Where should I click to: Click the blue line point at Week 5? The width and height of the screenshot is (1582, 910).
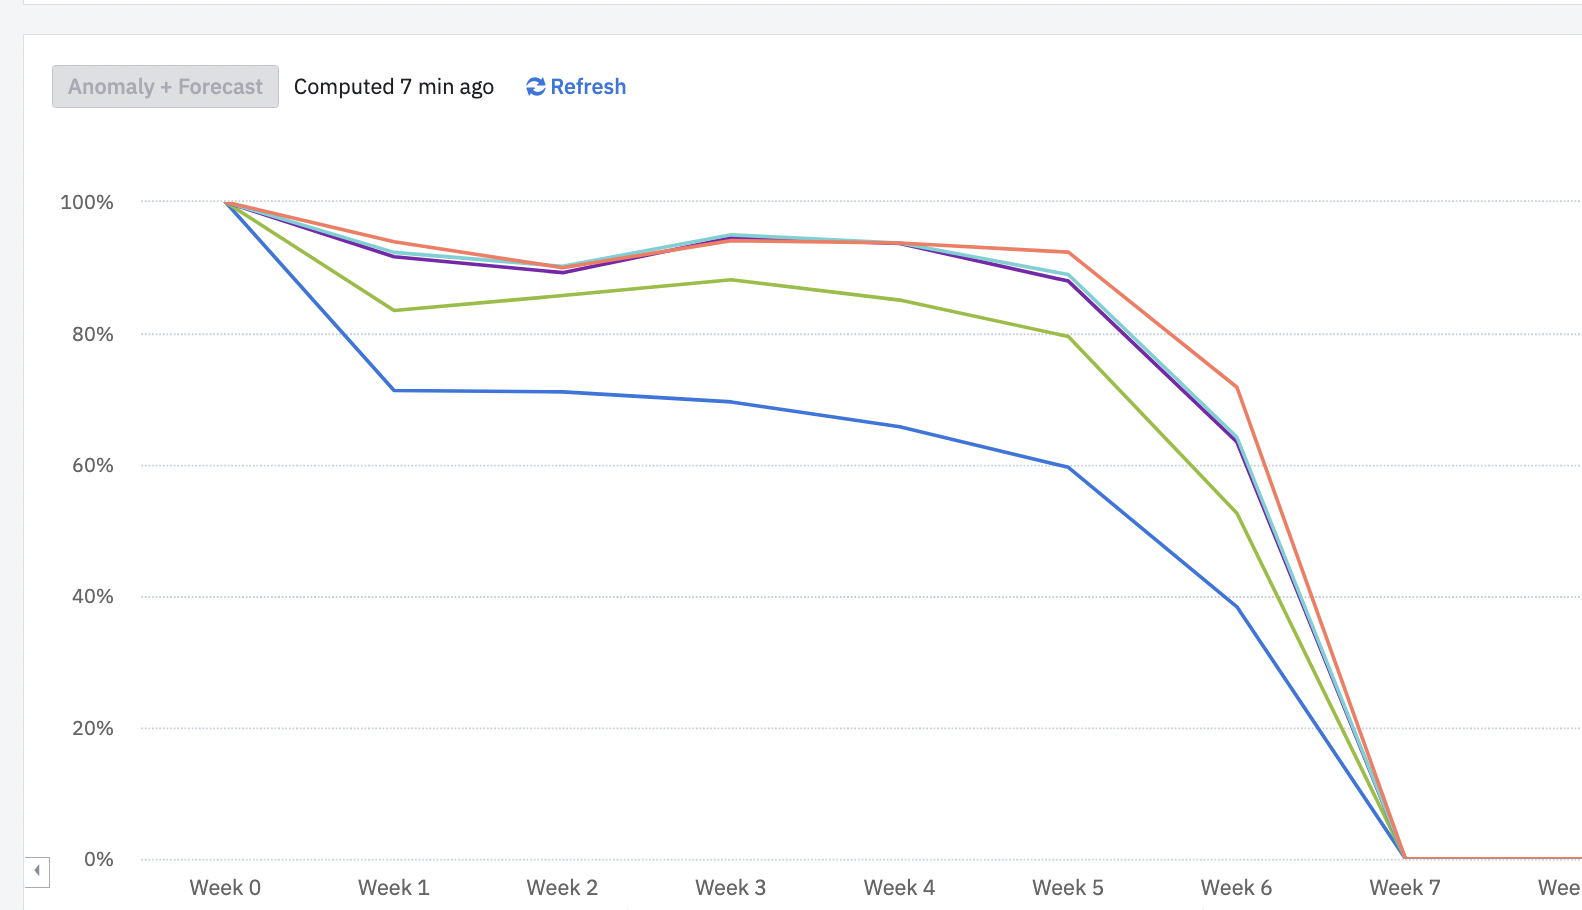(x=1068, y=467)
